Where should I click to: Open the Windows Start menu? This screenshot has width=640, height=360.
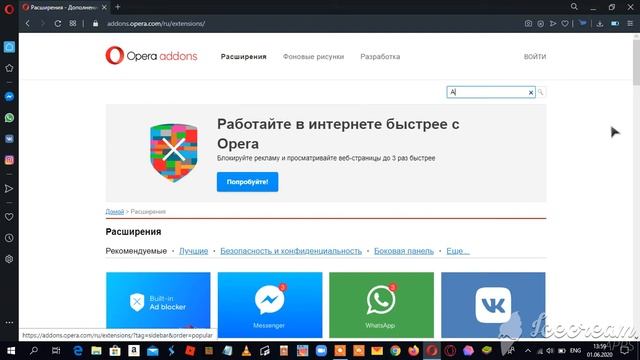tap(11, 351)
